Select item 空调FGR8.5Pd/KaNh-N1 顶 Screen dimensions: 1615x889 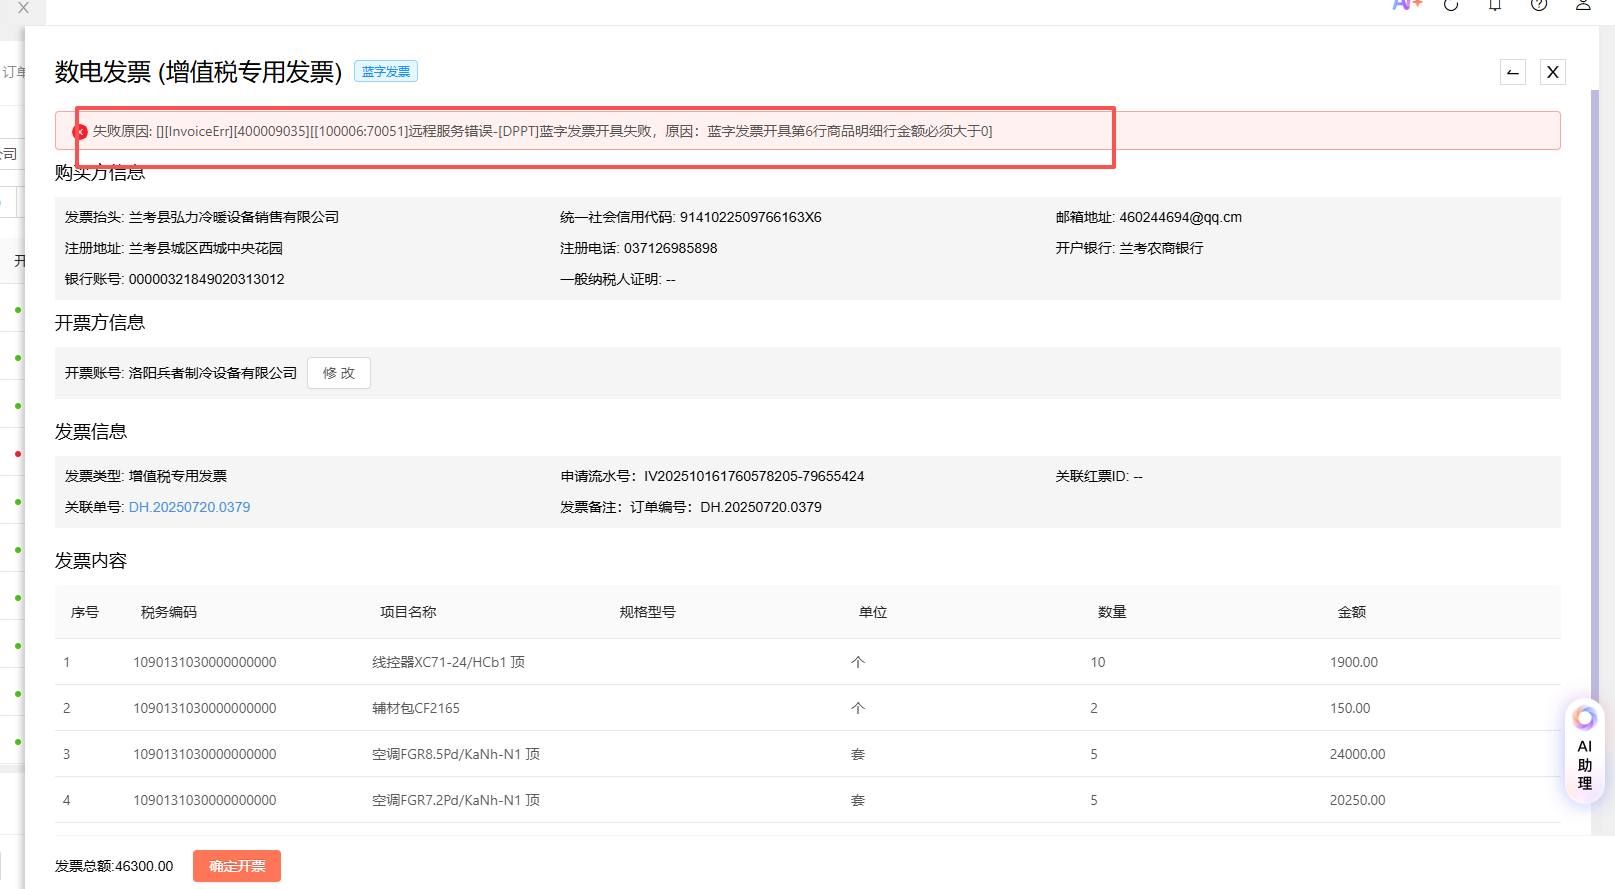(x=456, y=754)
